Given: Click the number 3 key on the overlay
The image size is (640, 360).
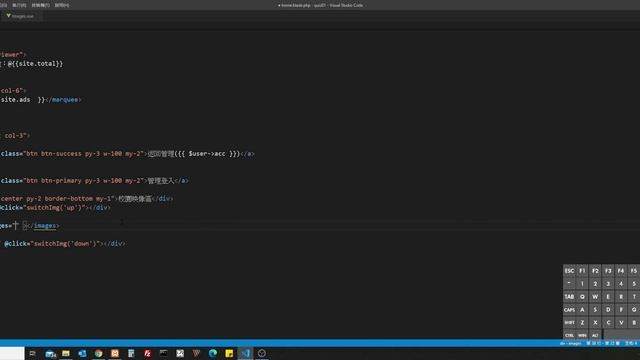Looking at the screenshot, I should tap(608, 284).
